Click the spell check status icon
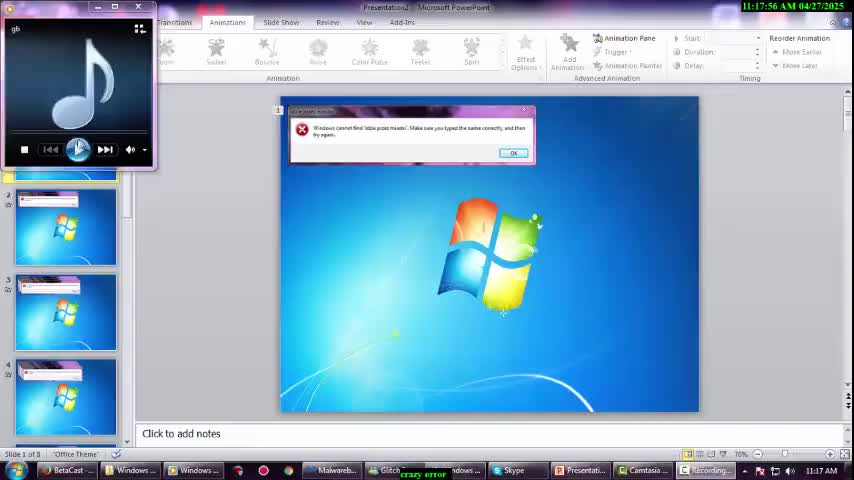 click(x=116, y=454)
